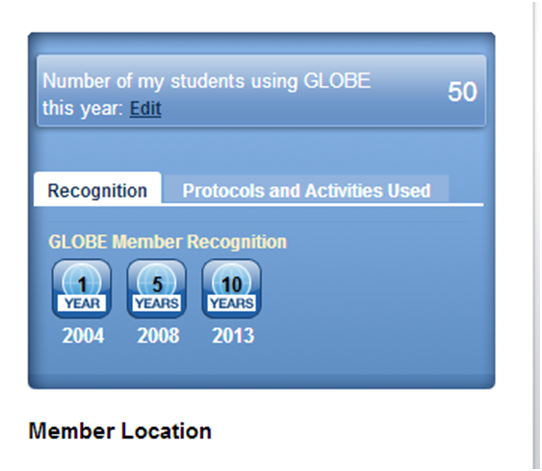Click the GLOBE Member Recognition heading

click(x=168, y=242)
